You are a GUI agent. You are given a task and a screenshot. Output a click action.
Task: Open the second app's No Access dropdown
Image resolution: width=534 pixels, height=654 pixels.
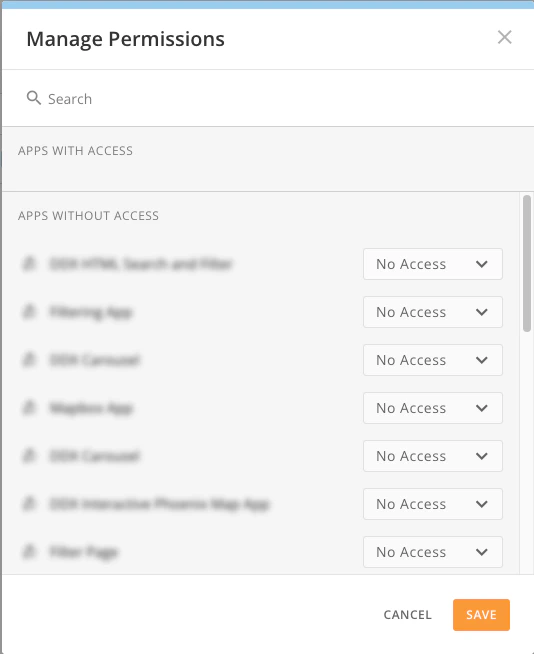[x=433, y=312]
